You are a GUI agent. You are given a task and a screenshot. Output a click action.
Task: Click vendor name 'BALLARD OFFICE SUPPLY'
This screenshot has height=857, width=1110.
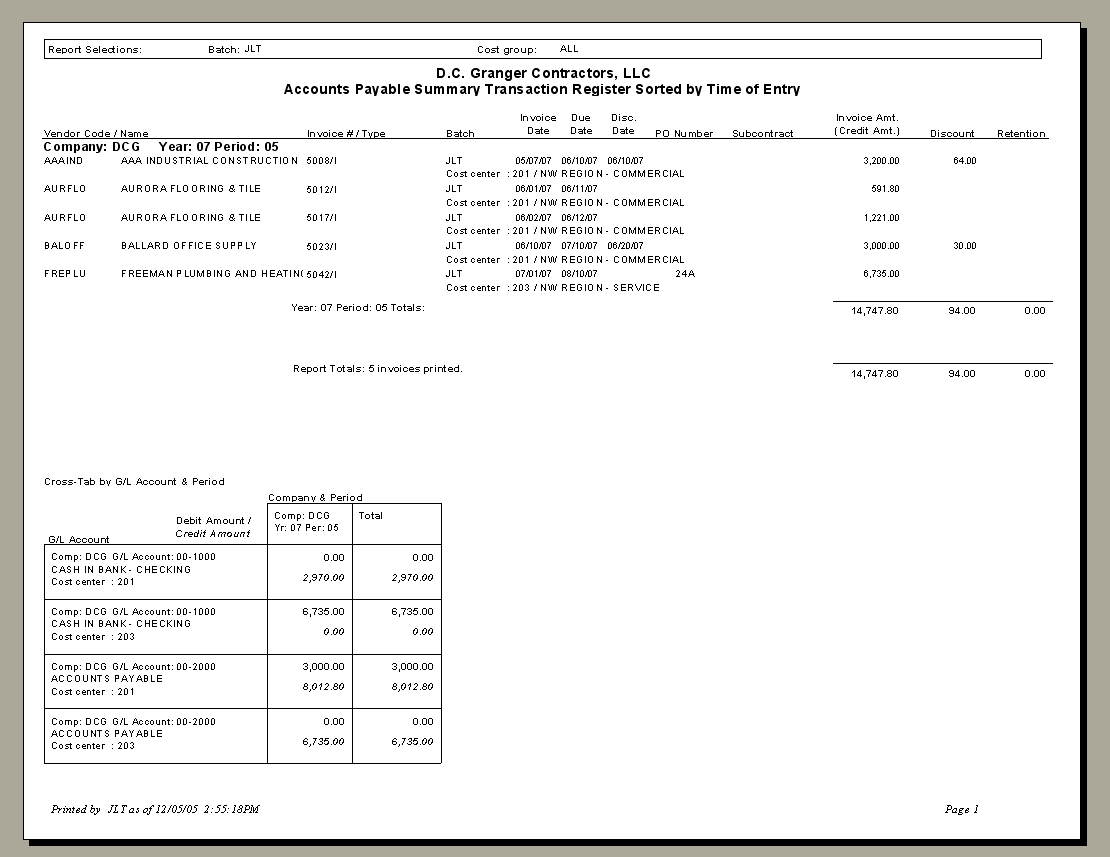coord(189,246)
